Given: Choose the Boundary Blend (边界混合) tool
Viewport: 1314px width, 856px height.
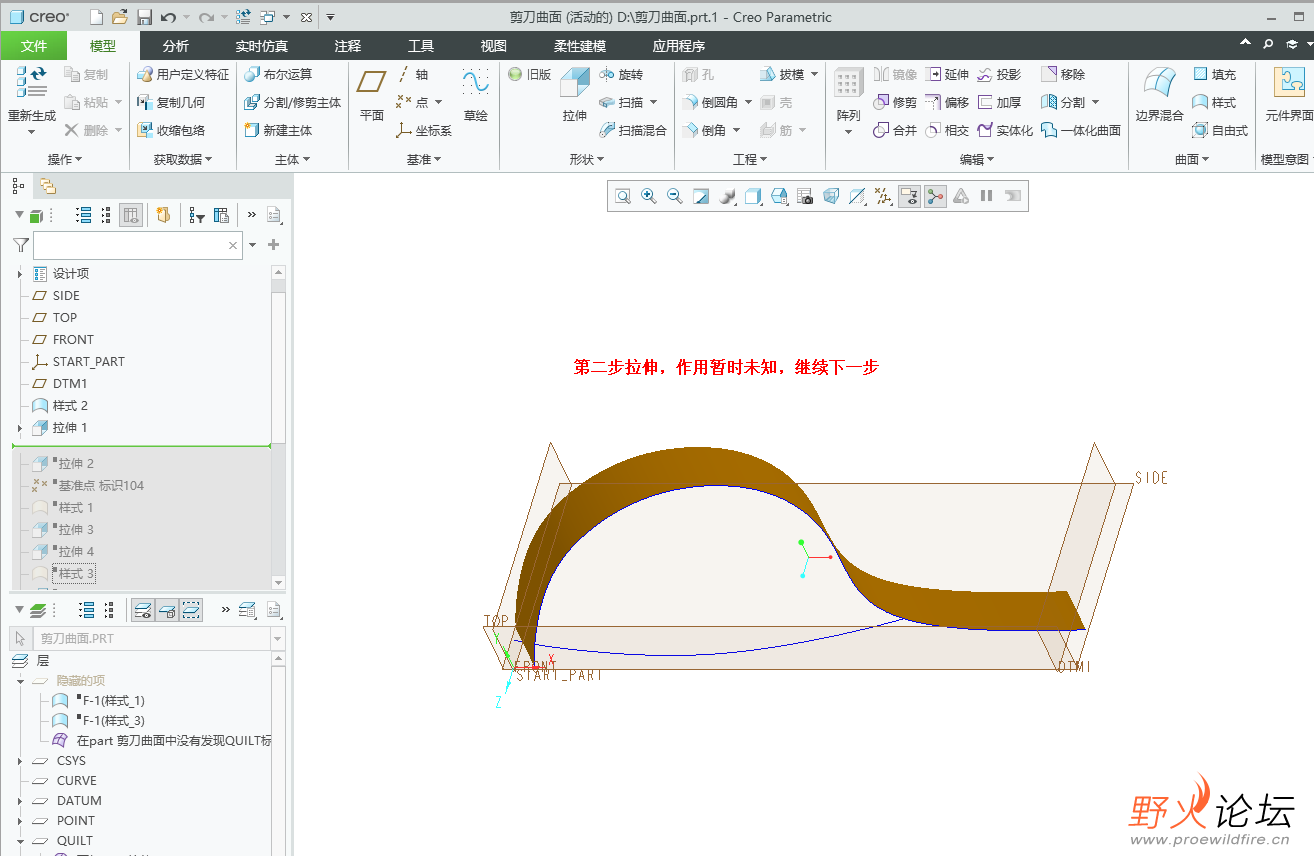Looking at the screenshot, I should point(1159,95).
